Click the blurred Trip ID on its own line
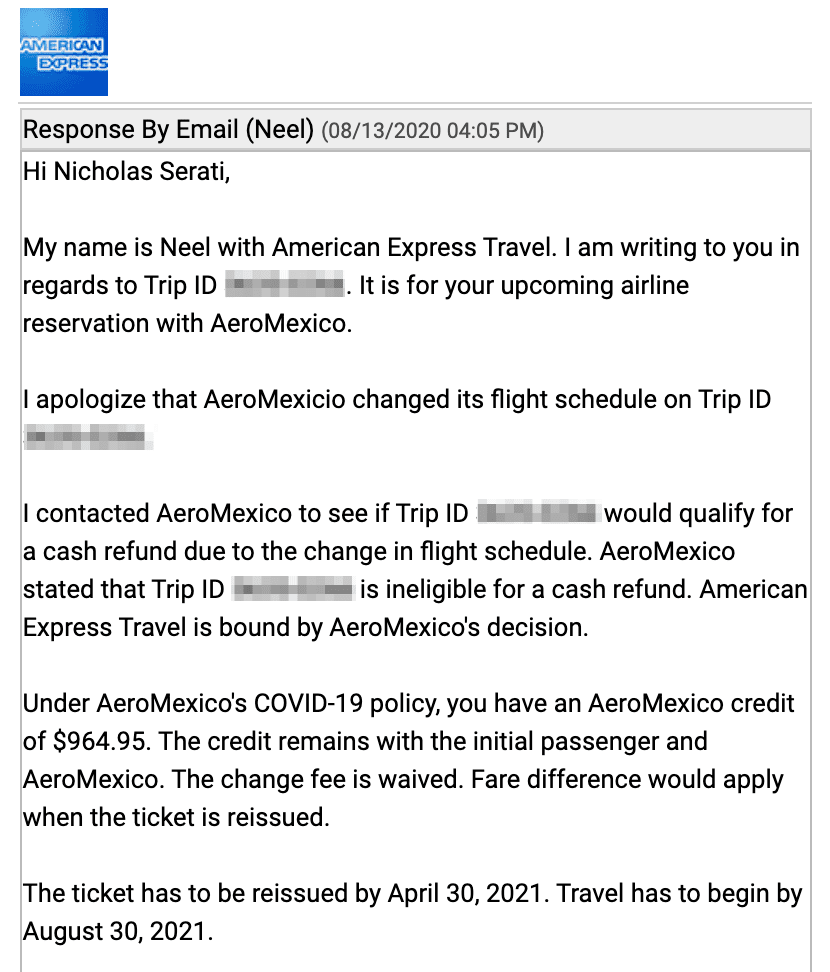Screen dimensions: 830x972 point(86,437)
